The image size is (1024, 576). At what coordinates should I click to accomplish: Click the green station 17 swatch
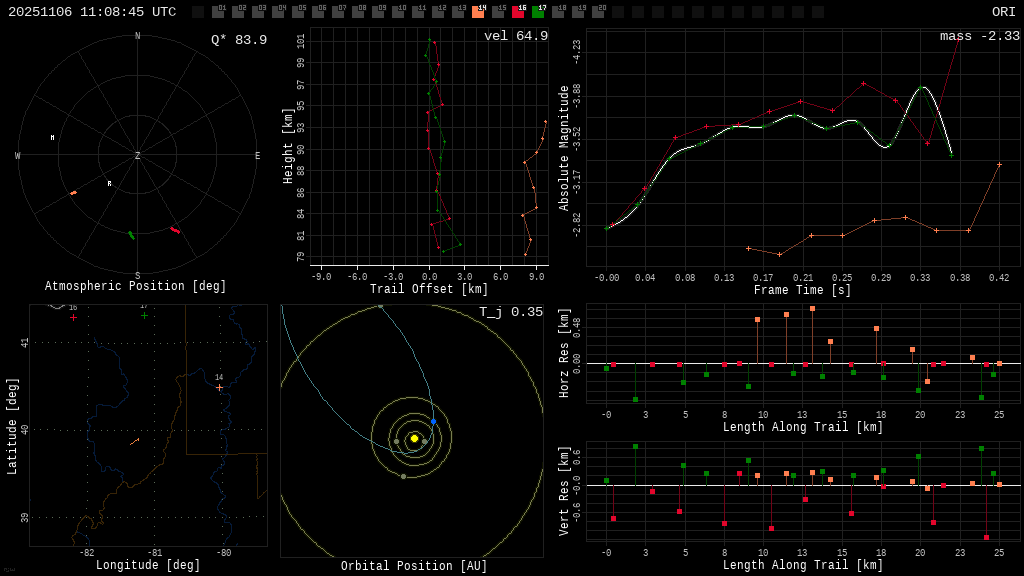click(x=538, y=12)
